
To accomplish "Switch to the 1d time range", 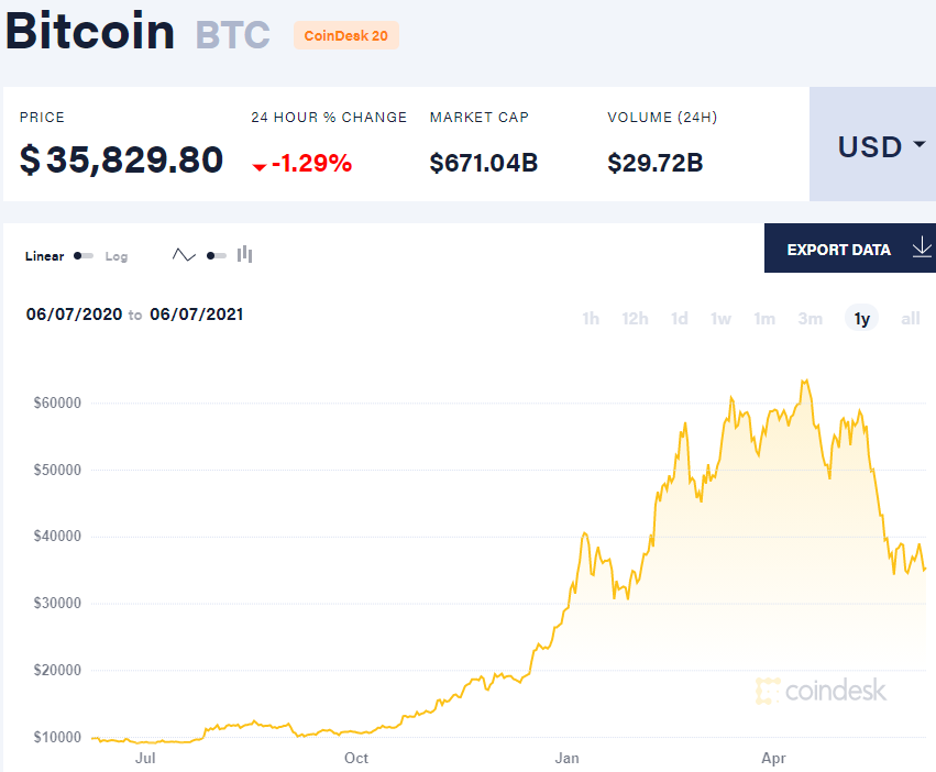I will pos(680,319).
